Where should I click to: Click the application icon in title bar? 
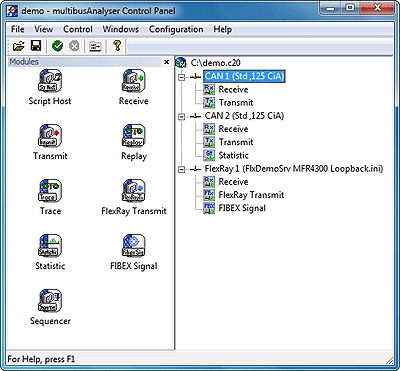[x=12, y=11]
